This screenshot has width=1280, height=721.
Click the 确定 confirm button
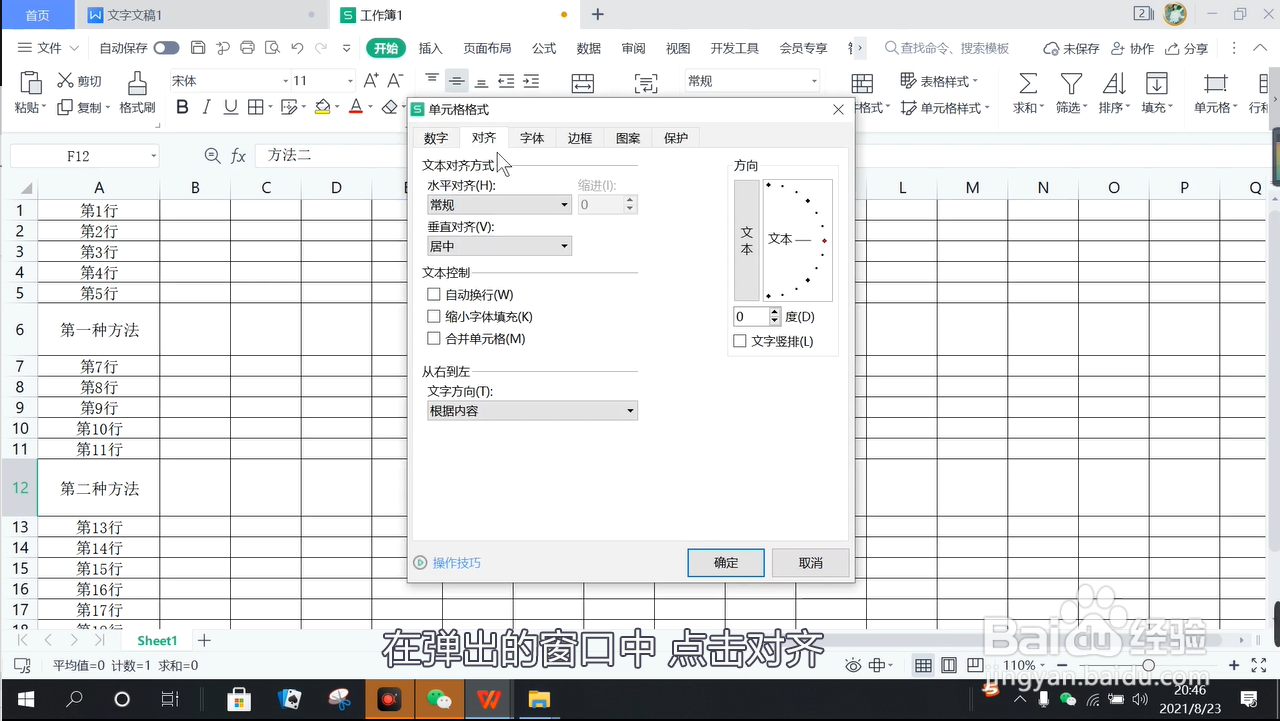point(725,562)
